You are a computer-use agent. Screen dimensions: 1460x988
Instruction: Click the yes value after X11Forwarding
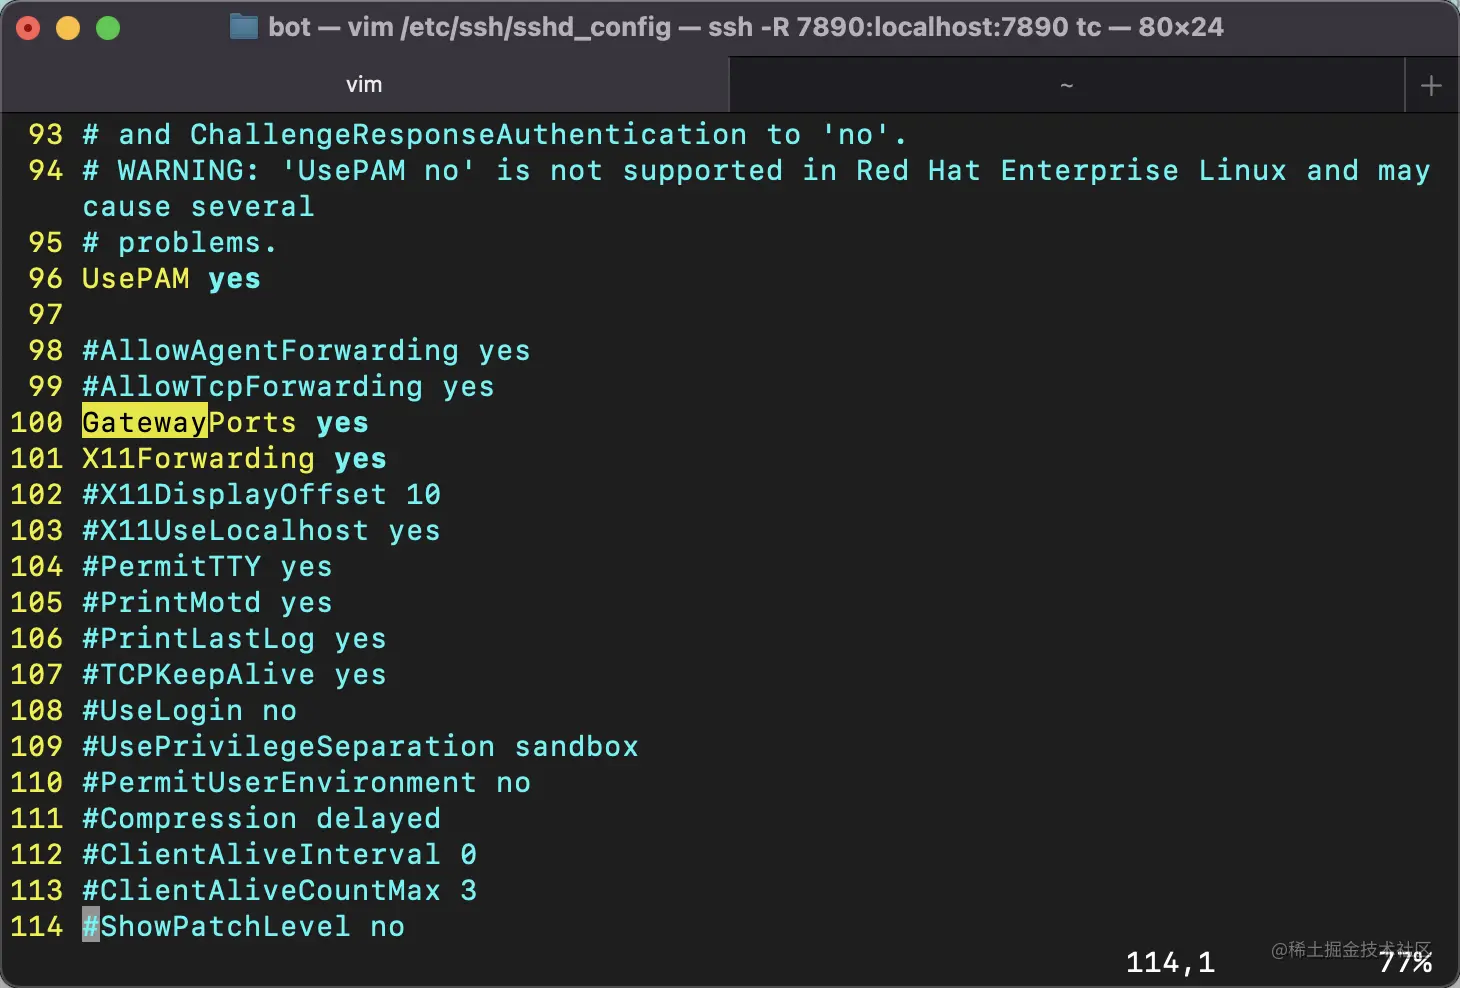coord(360,459)
